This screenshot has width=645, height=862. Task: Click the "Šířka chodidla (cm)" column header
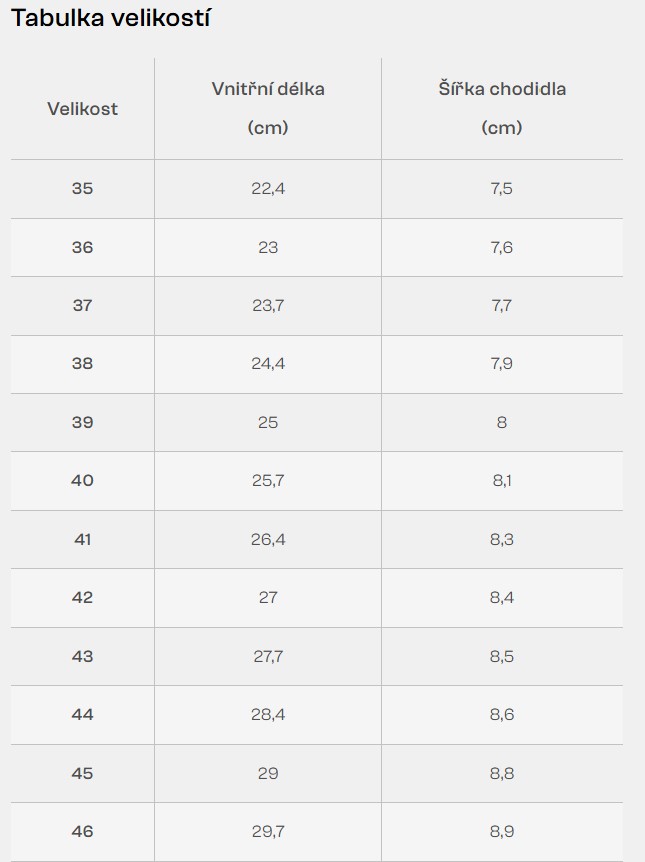[x=502, y=108]
